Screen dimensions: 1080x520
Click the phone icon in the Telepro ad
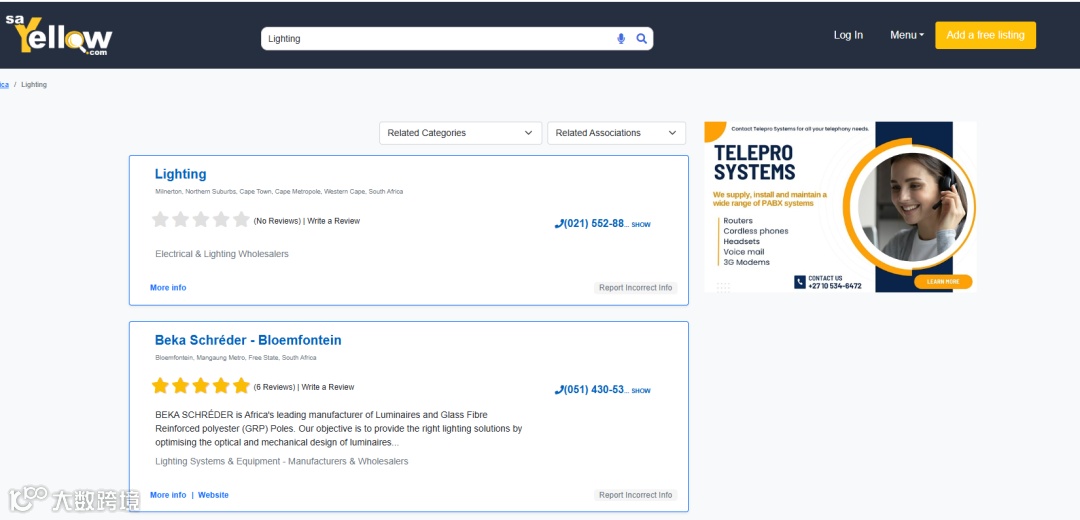pyautogui.click(x=800, y=282)
